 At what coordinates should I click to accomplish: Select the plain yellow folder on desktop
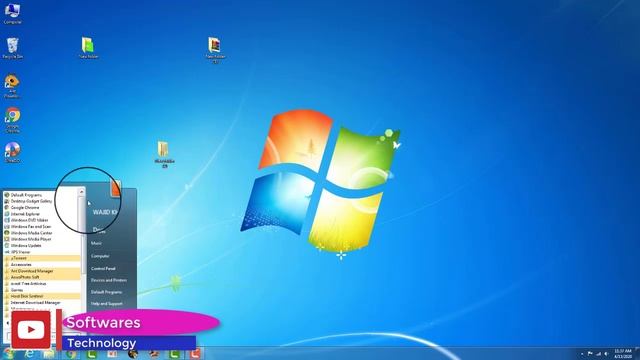(164, 154)
